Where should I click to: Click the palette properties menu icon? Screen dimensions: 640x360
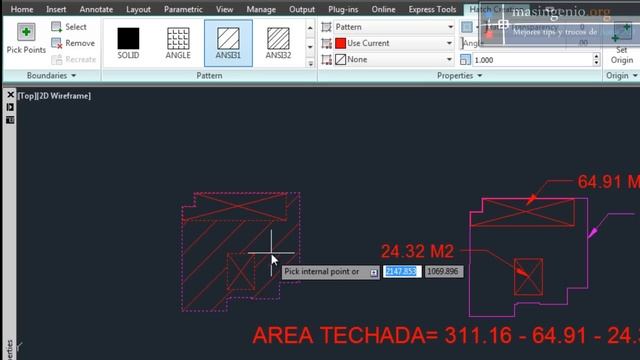coord(10,120)
